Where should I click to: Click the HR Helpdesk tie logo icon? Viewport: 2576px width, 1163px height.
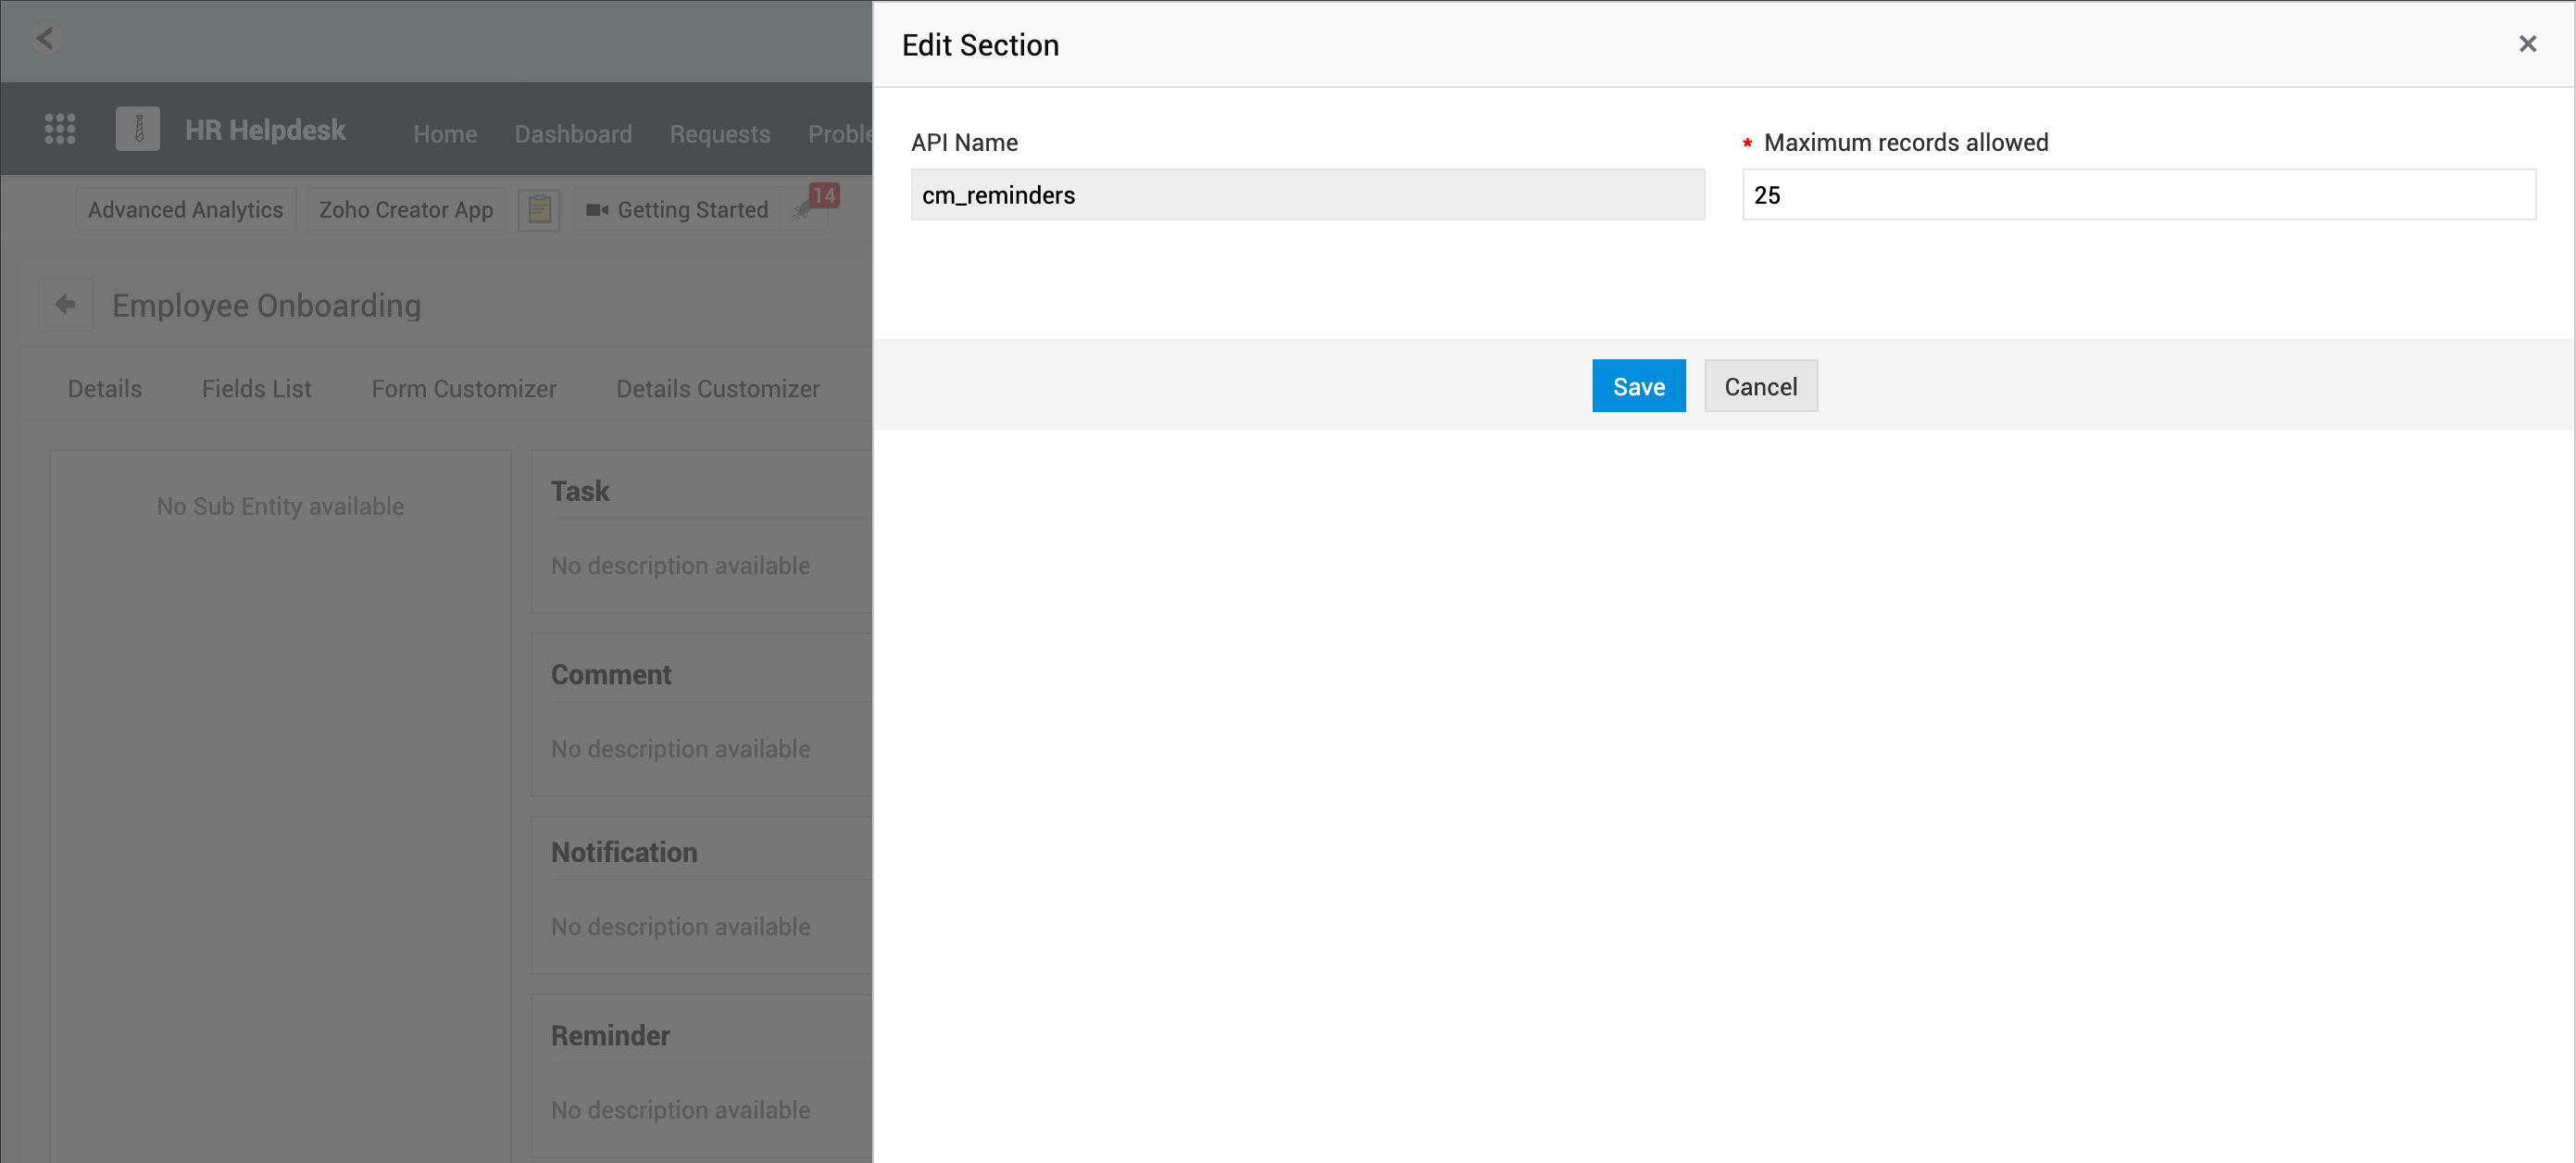pyautogui.click(x=138, y=129)
